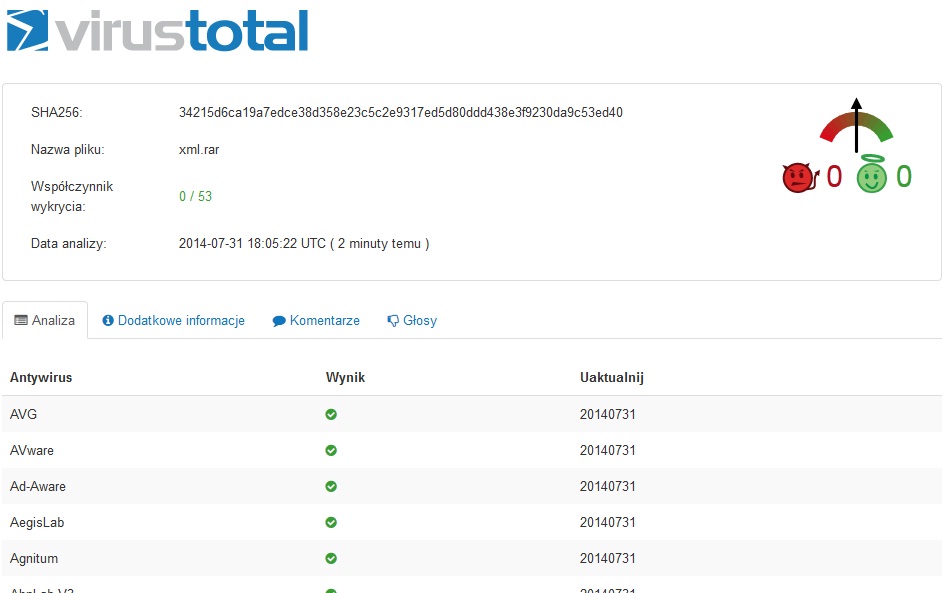Click the red devil malicious vote icon

point(800,177)
